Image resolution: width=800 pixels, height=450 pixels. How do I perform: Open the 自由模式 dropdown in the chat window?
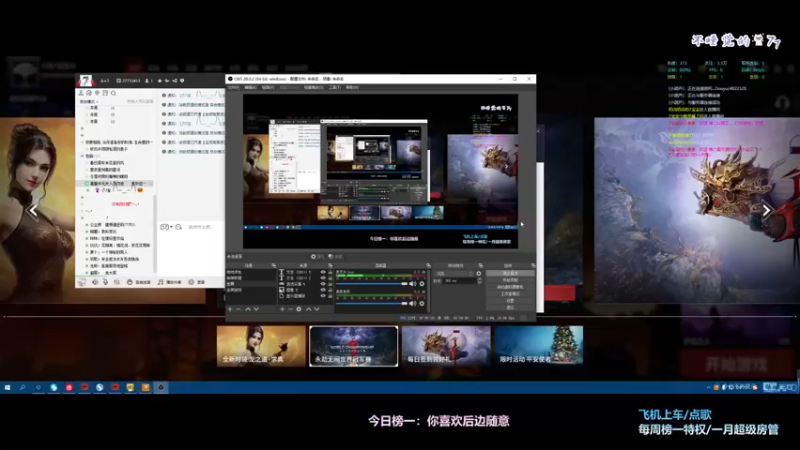pyautogui.click(x=89, y=102)
